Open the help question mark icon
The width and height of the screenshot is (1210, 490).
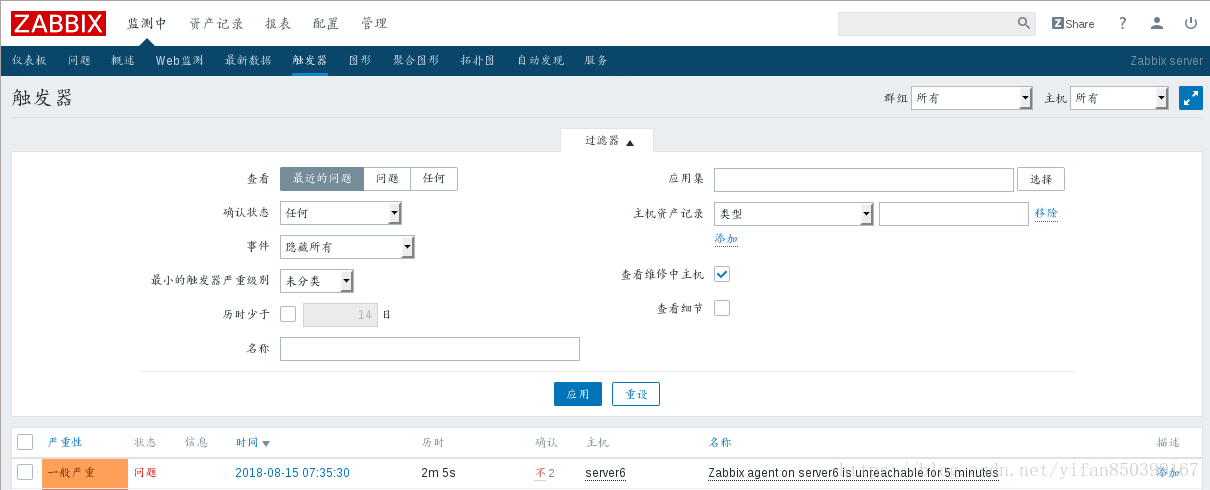point(1123,23)
